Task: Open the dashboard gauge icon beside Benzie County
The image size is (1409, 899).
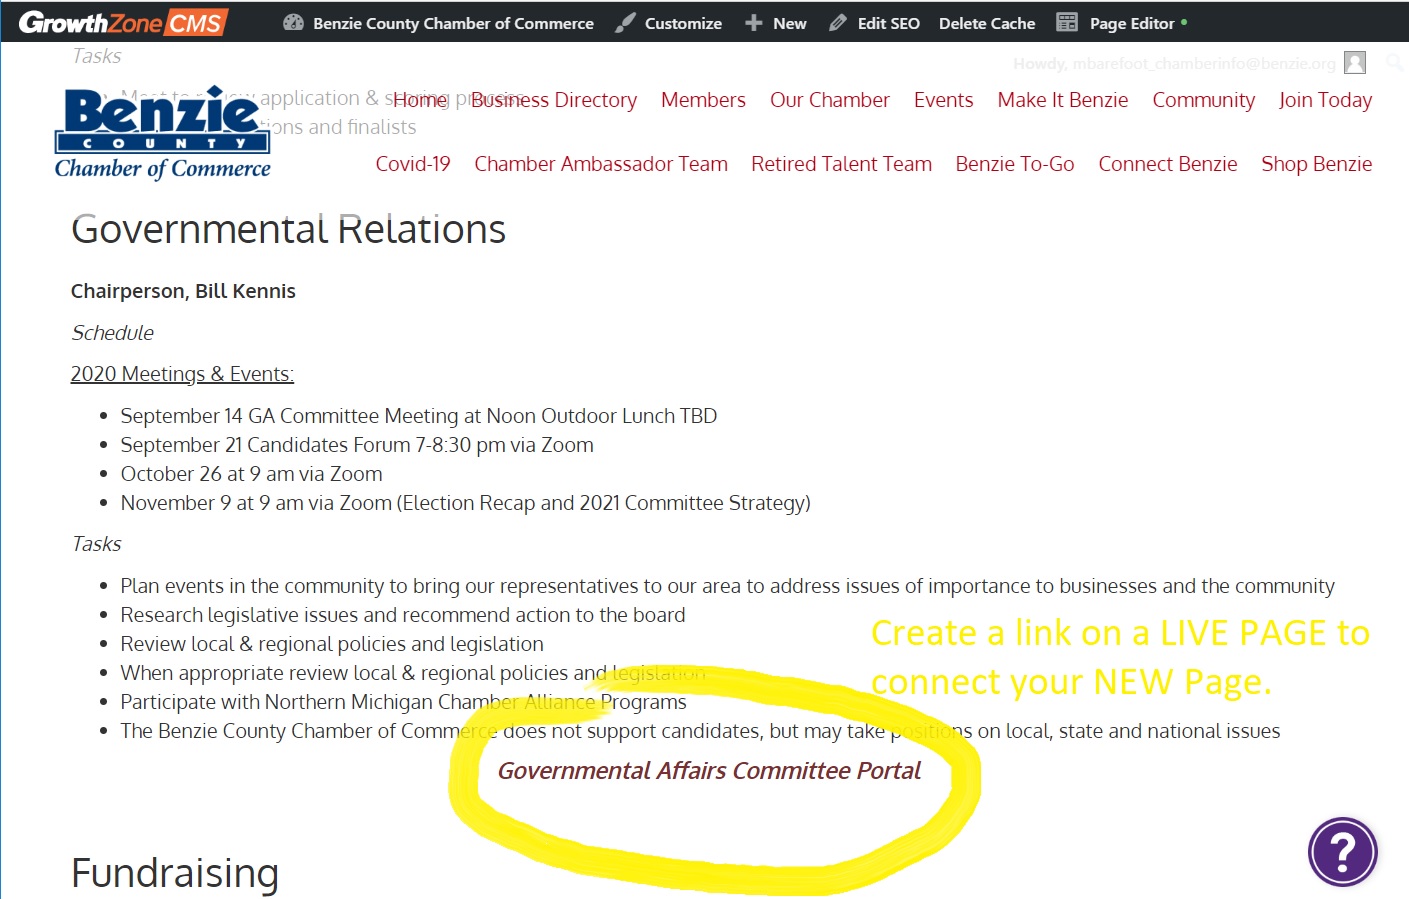Action: point(293,22)
